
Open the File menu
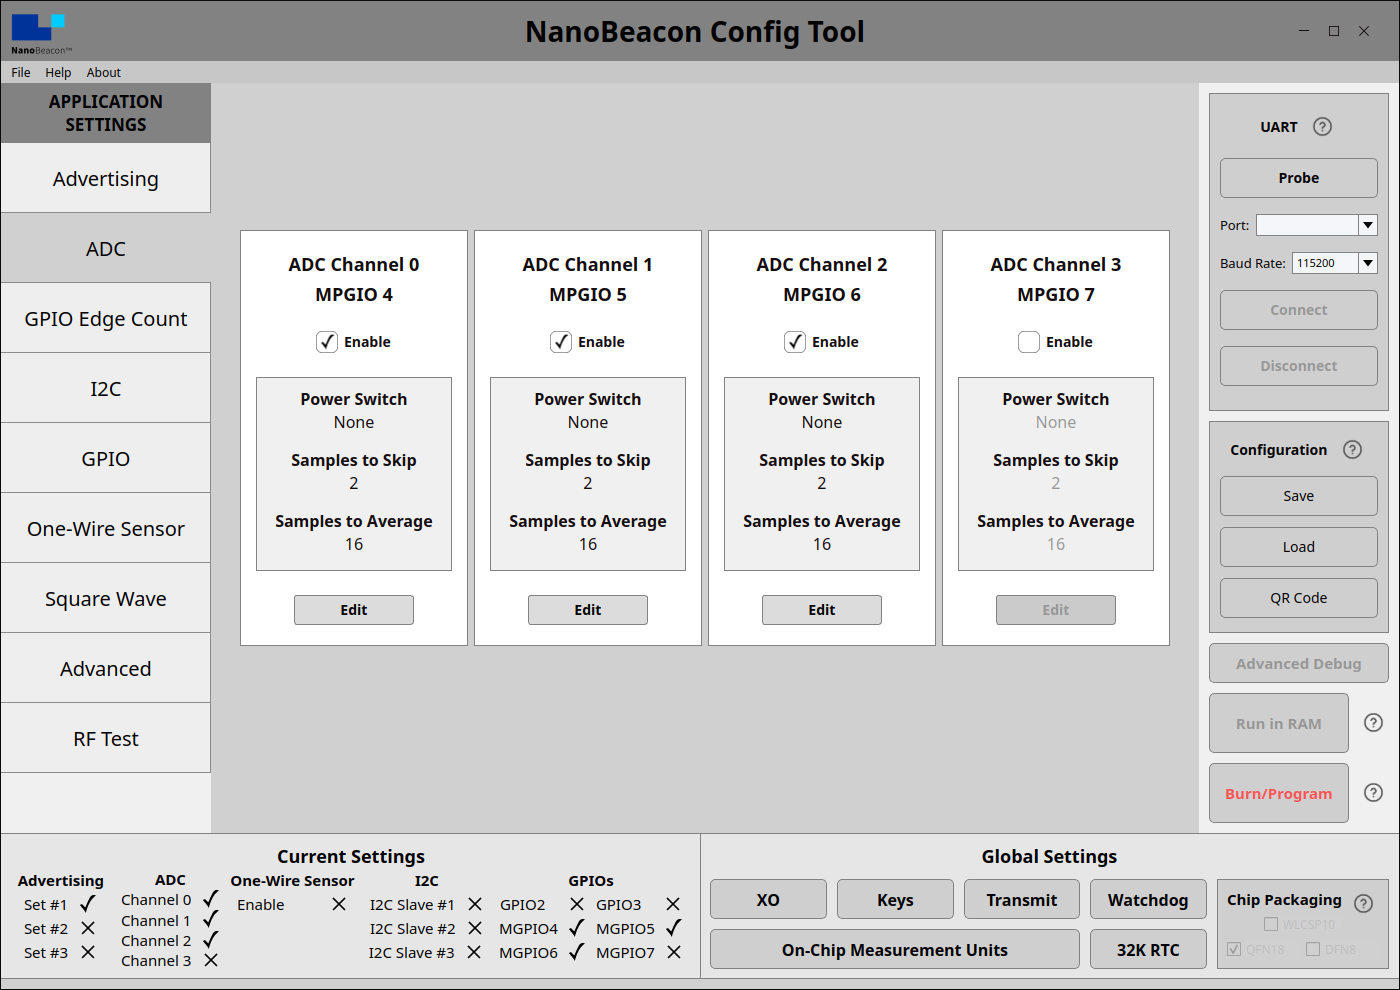point(21,73)
